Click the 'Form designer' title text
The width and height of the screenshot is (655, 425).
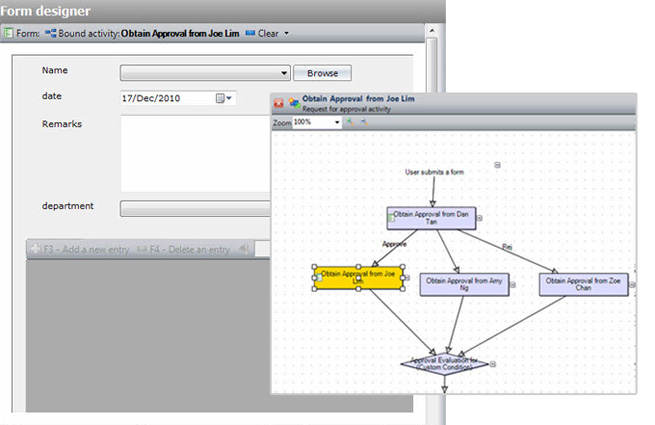pos(45,11)
